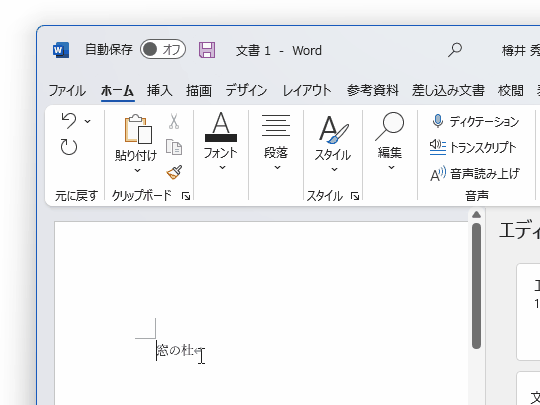Toggle the 自動保存 AutoSave switch

(163, 50)
